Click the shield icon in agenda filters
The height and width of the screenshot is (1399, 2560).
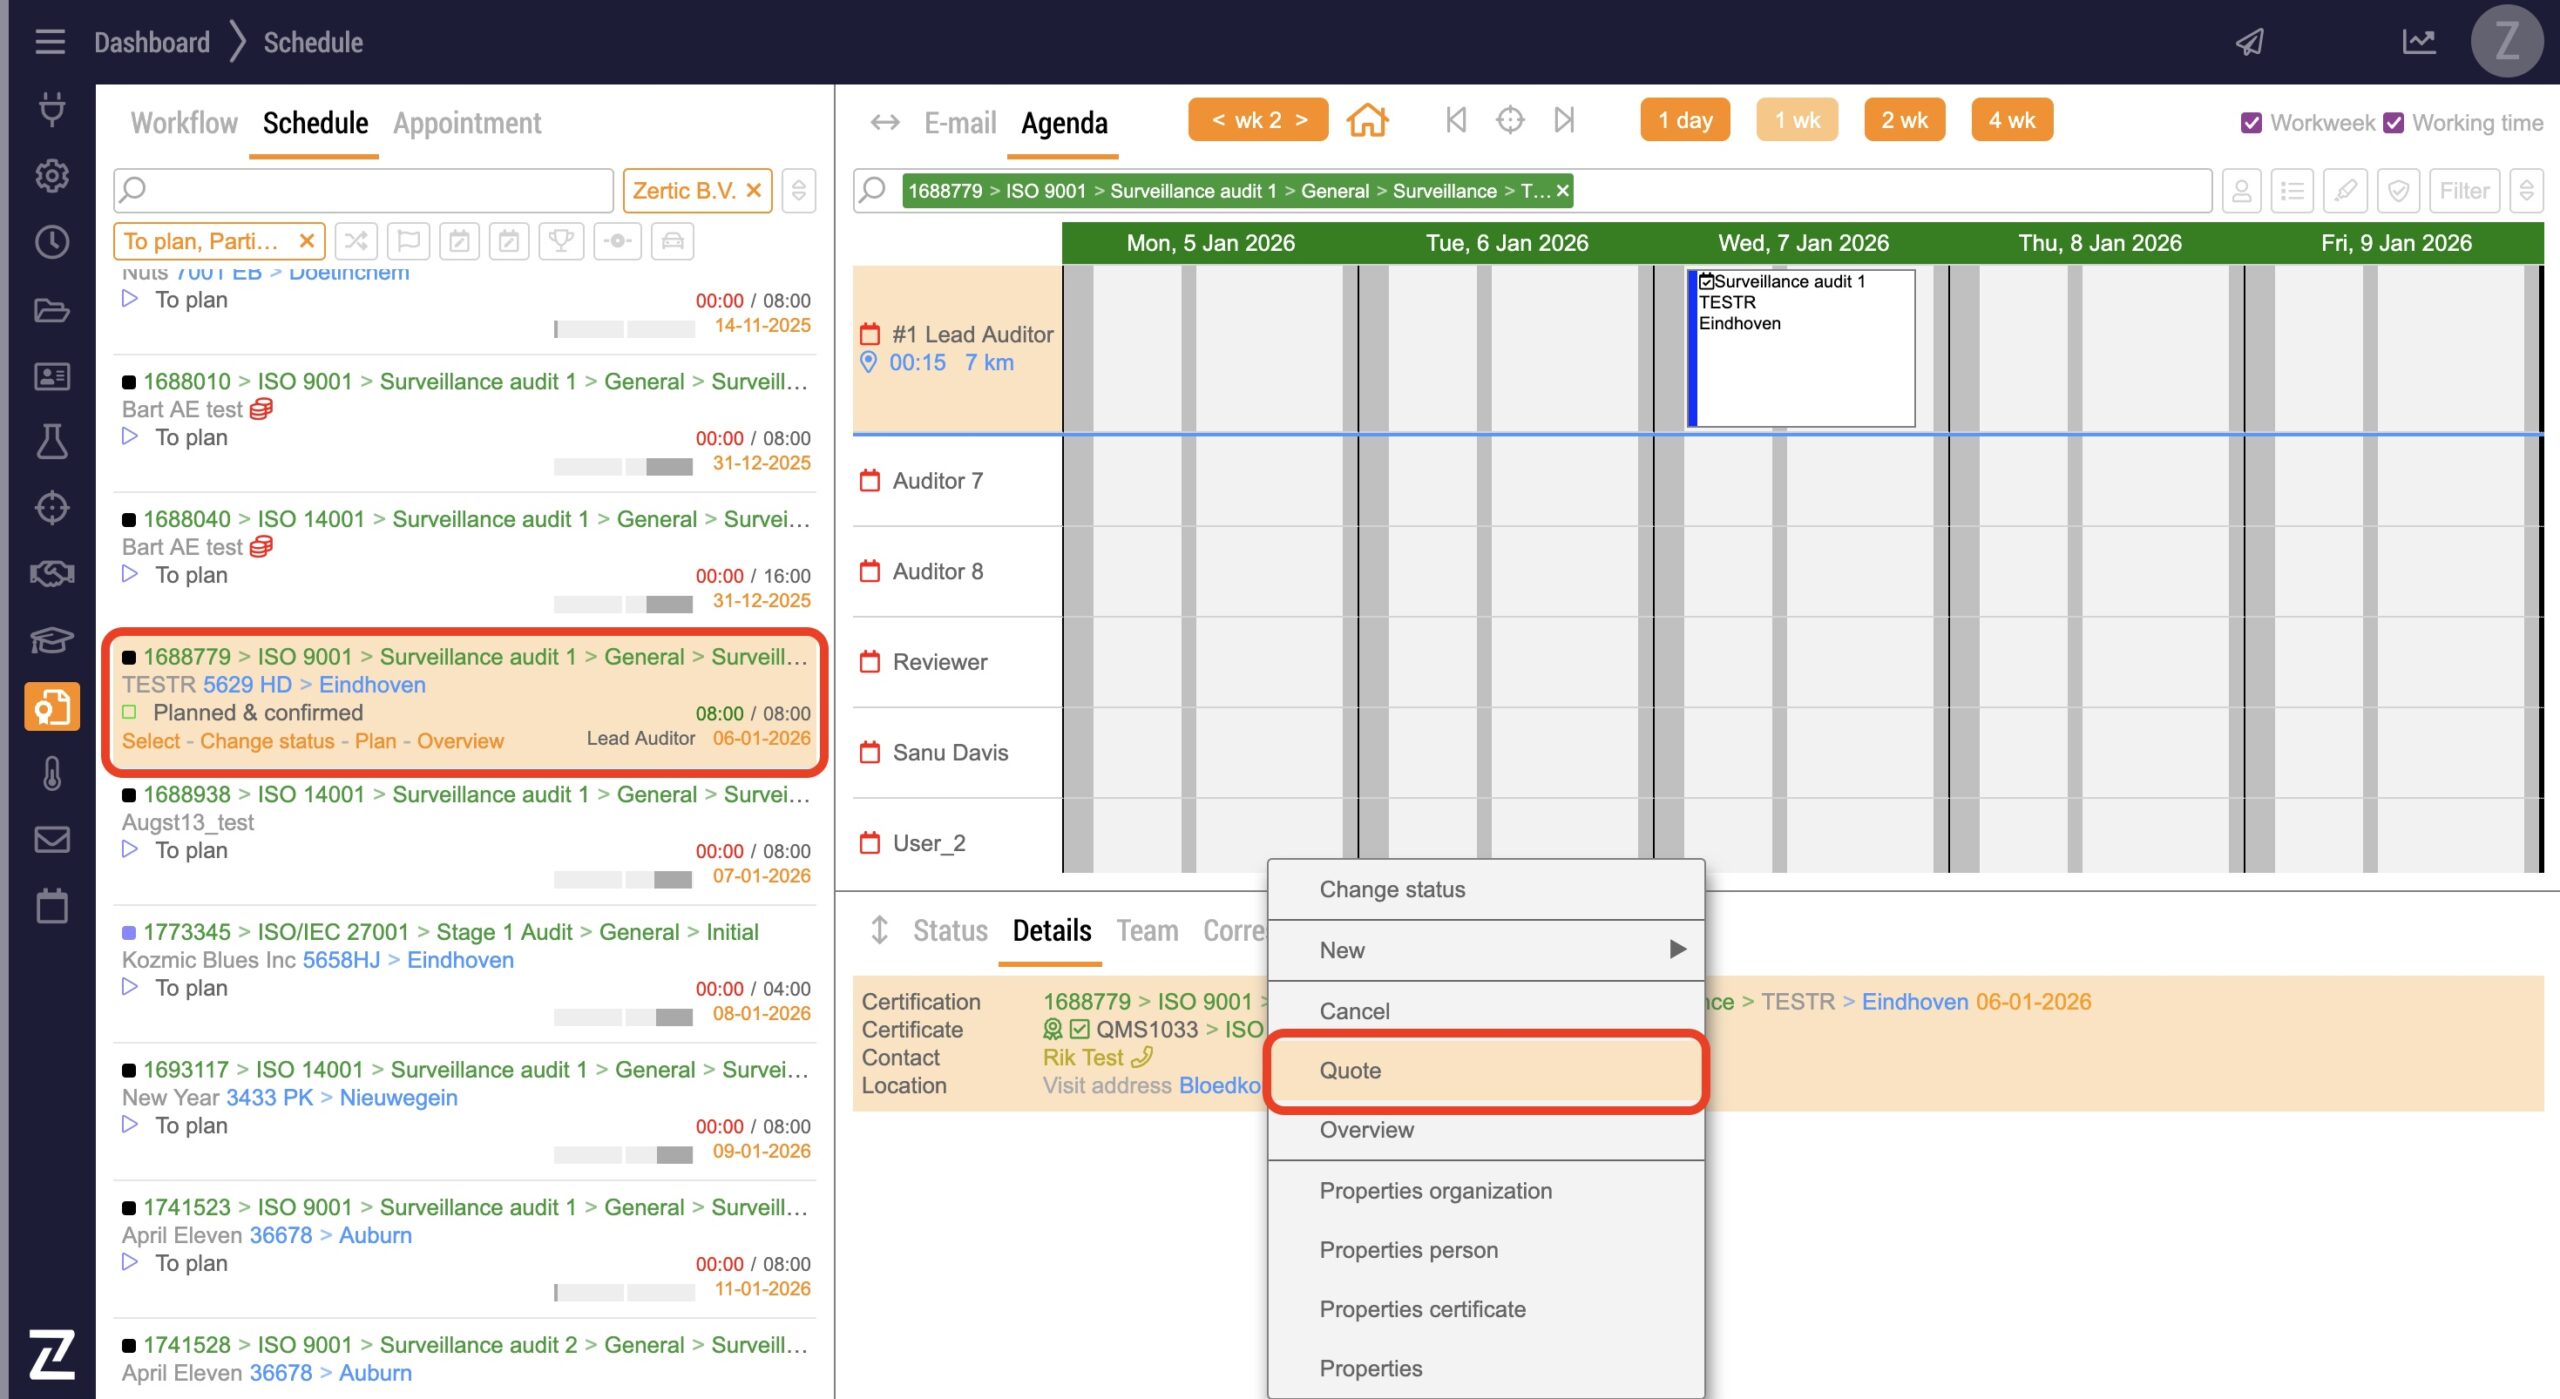coord(2398,191)
